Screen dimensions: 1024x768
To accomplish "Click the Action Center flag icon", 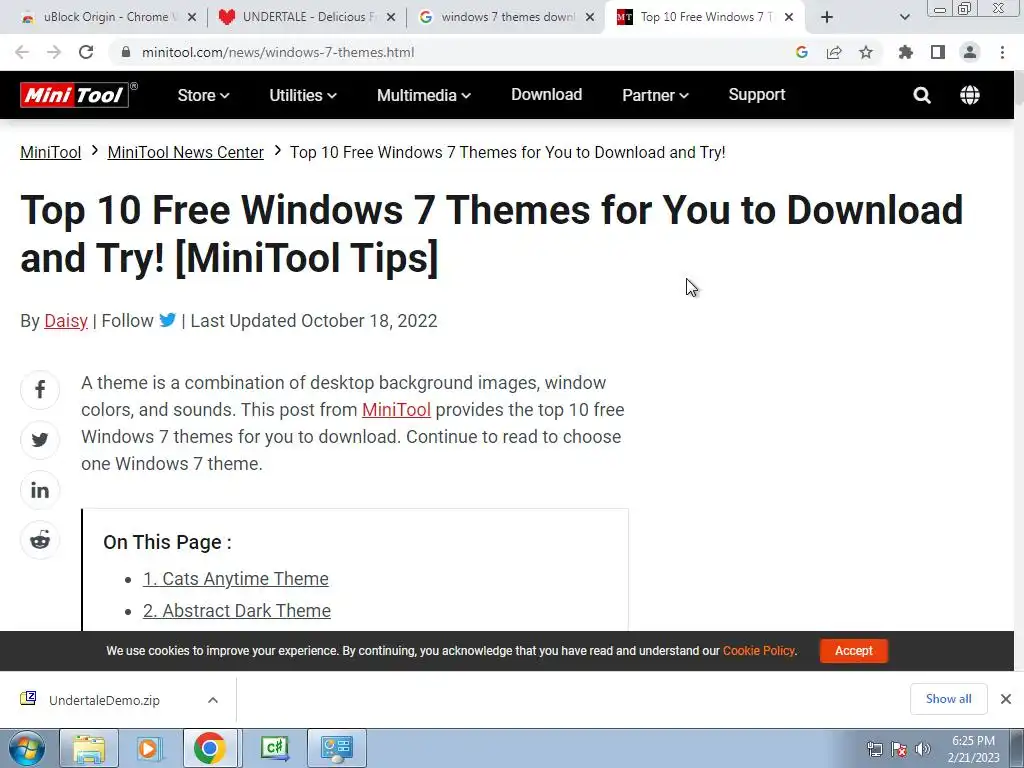I will 899,749.
